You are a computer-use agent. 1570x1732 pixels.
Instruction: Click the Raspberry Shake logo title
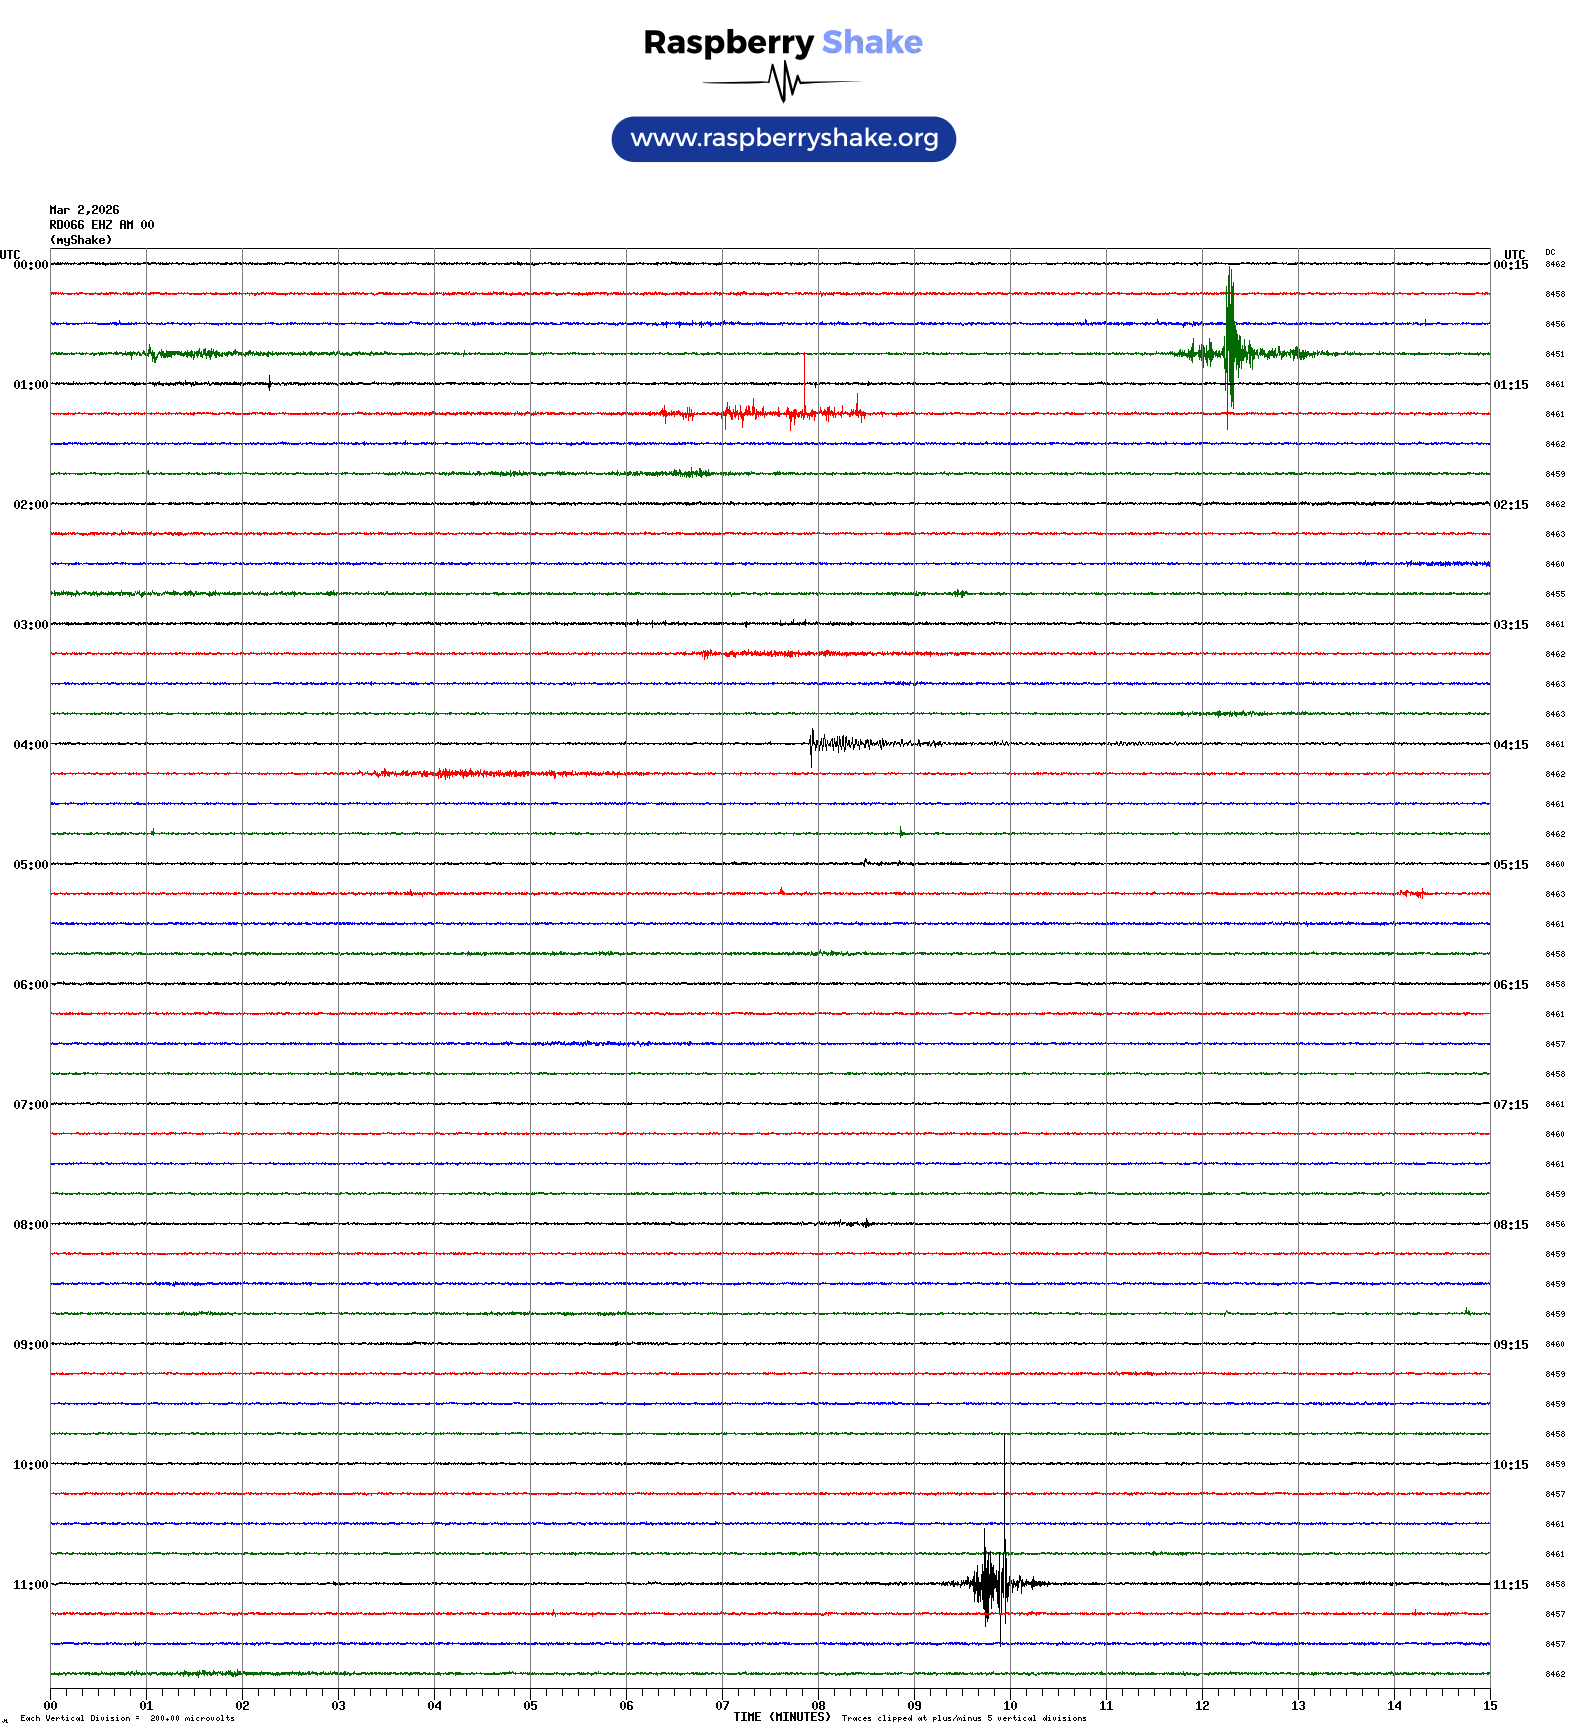782,42
